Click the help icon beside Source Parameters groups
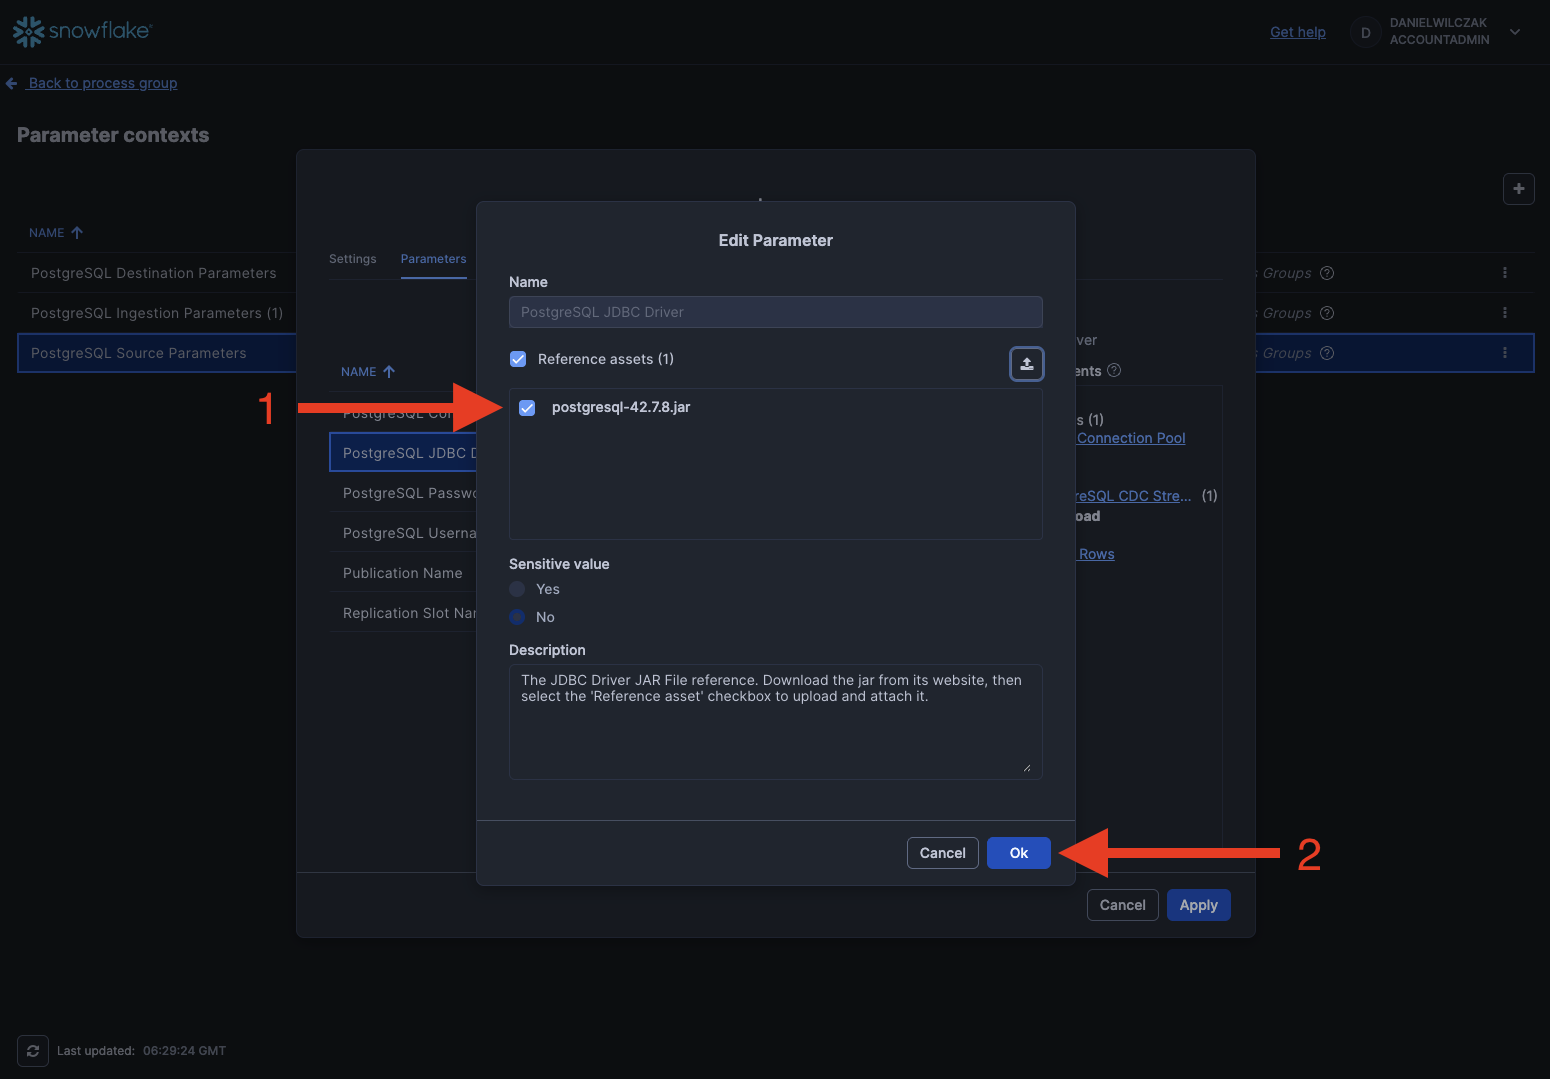1550x1079 pixels. pos(1327,353)
